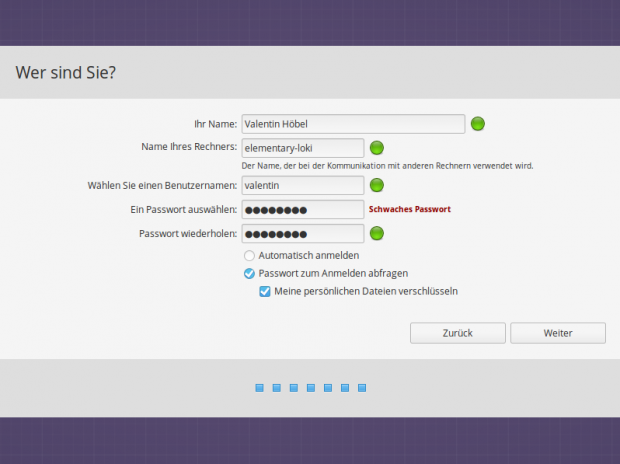Click the green indicator next to username field
Image resolution: width=620 pixels, height=464 pixels.
376,185
